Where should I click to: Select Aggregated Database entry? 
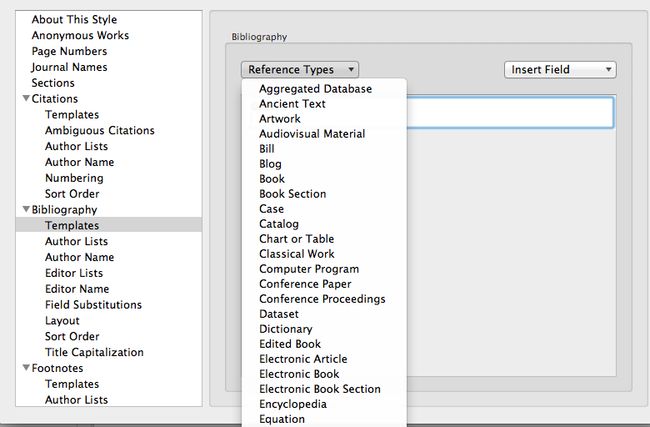click(x=315, y=89)
